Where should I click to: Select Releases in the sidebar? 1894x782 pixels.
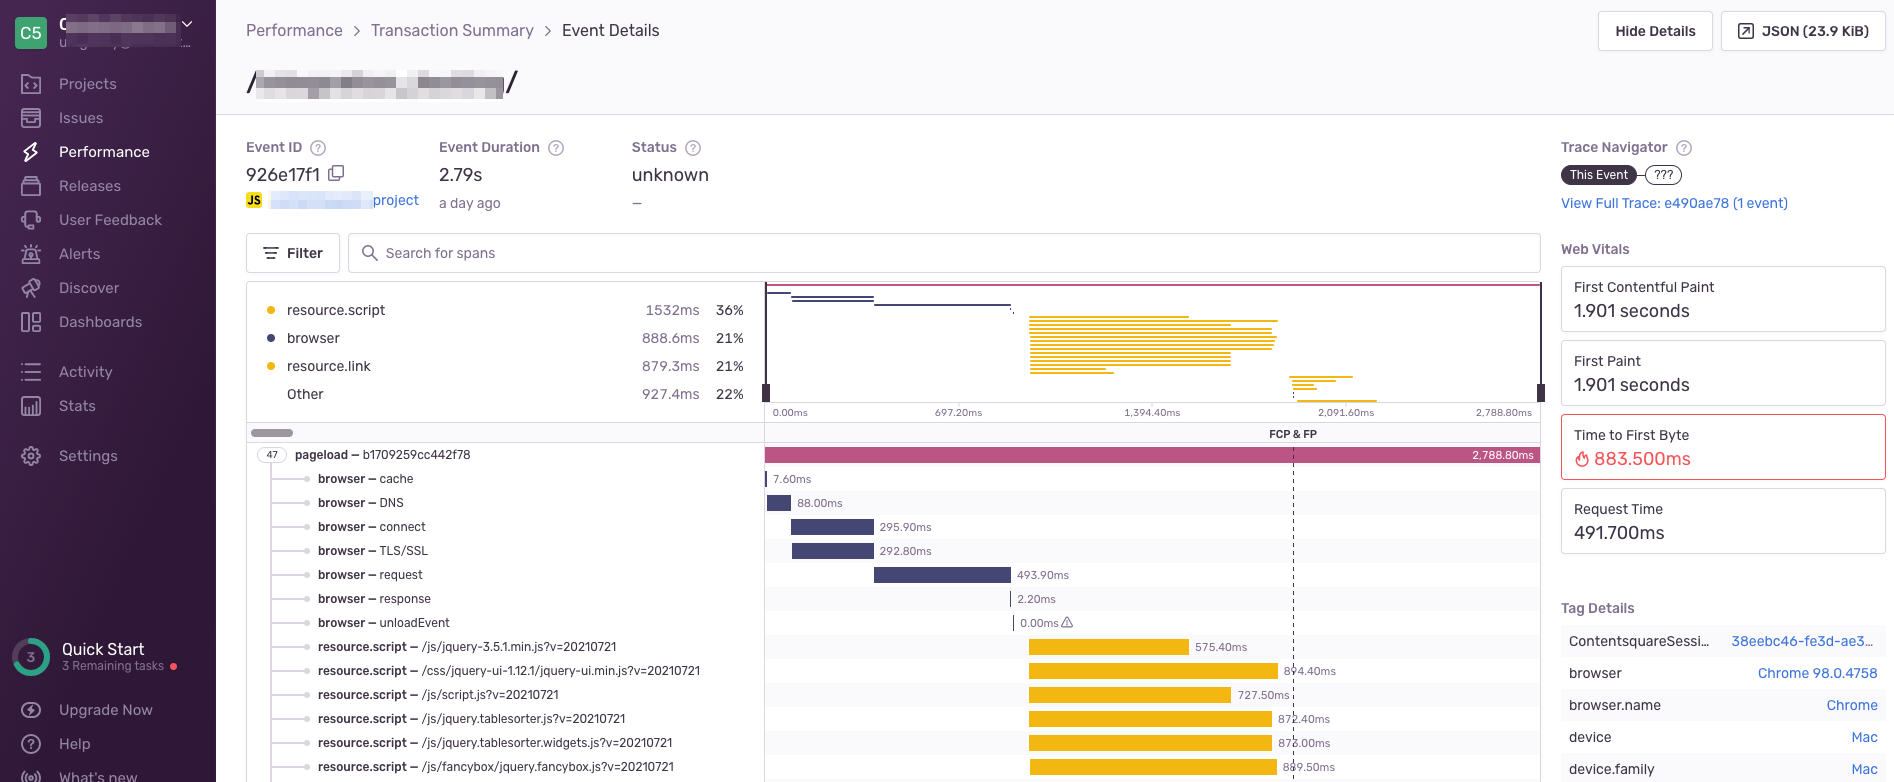point(90,186)
